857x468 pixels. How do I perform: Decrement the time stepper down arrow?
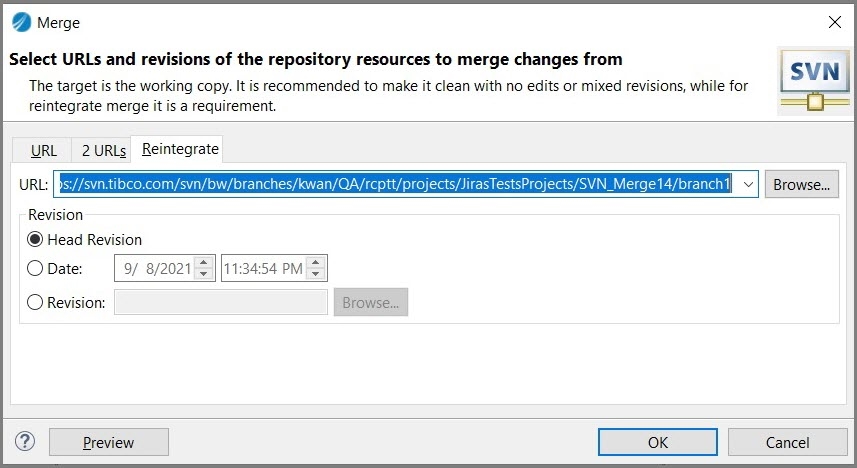(316, 274)
